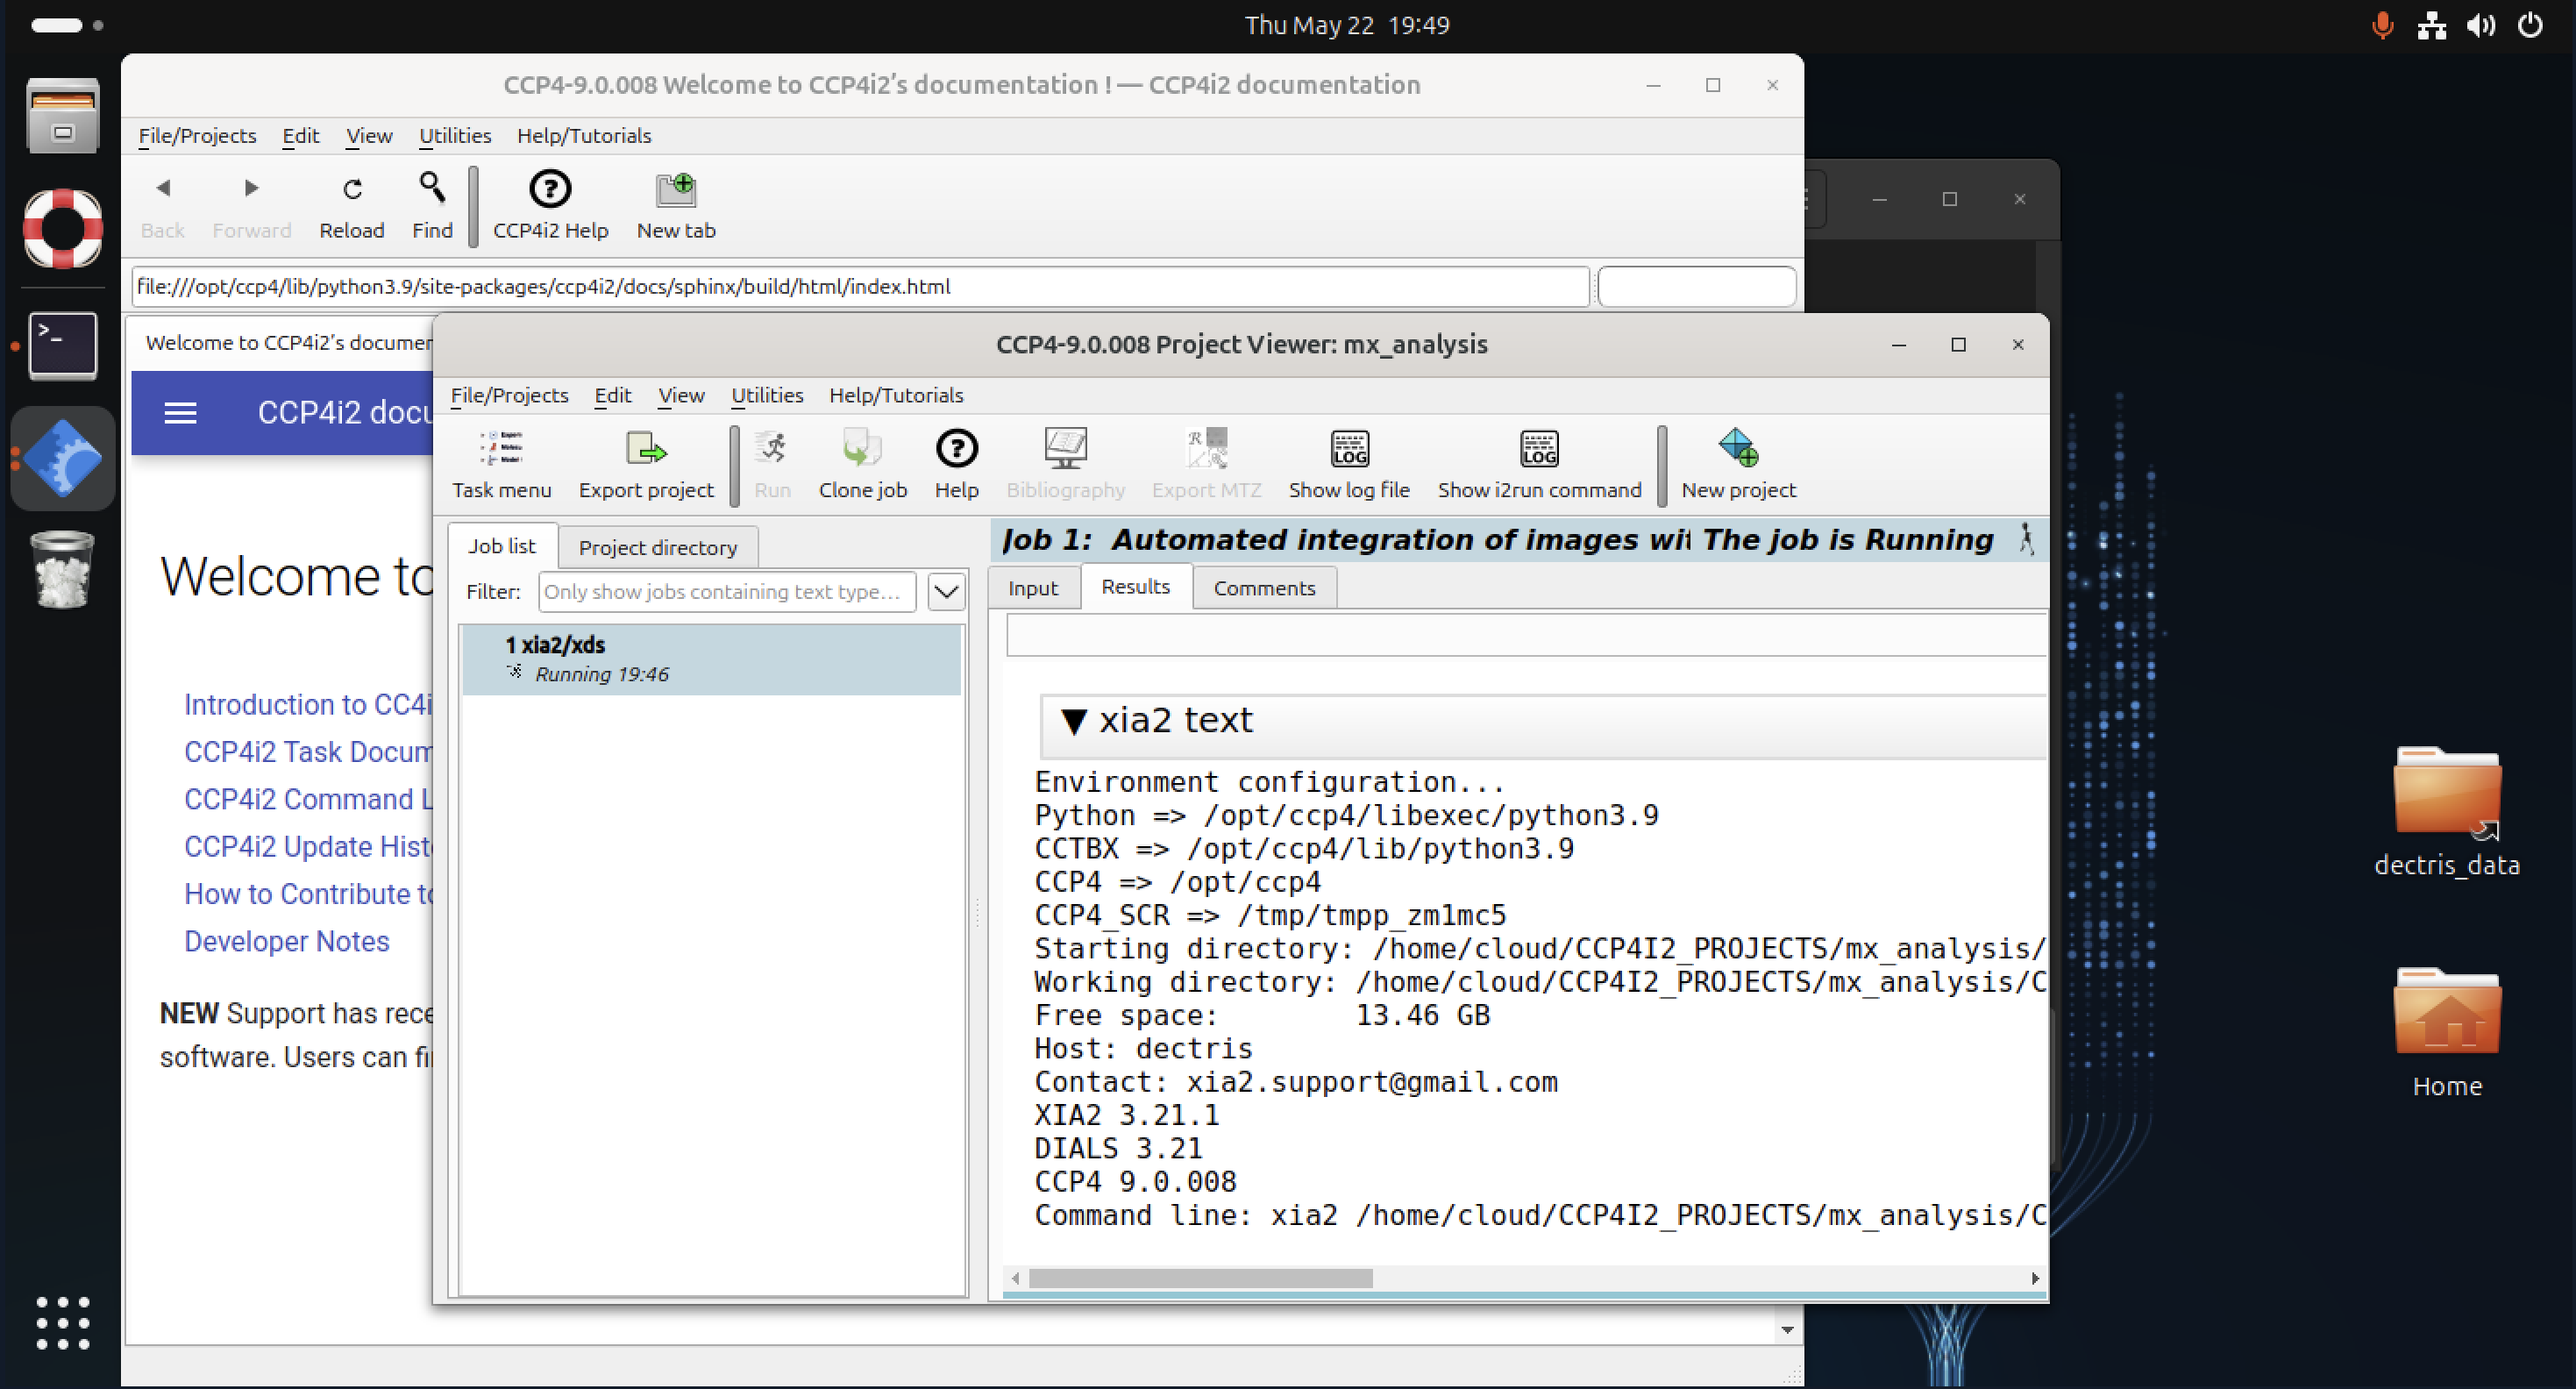2576x1389 pixels.
Task: Open File/Projects menu in Project Viewer
Action: (509, 395)
